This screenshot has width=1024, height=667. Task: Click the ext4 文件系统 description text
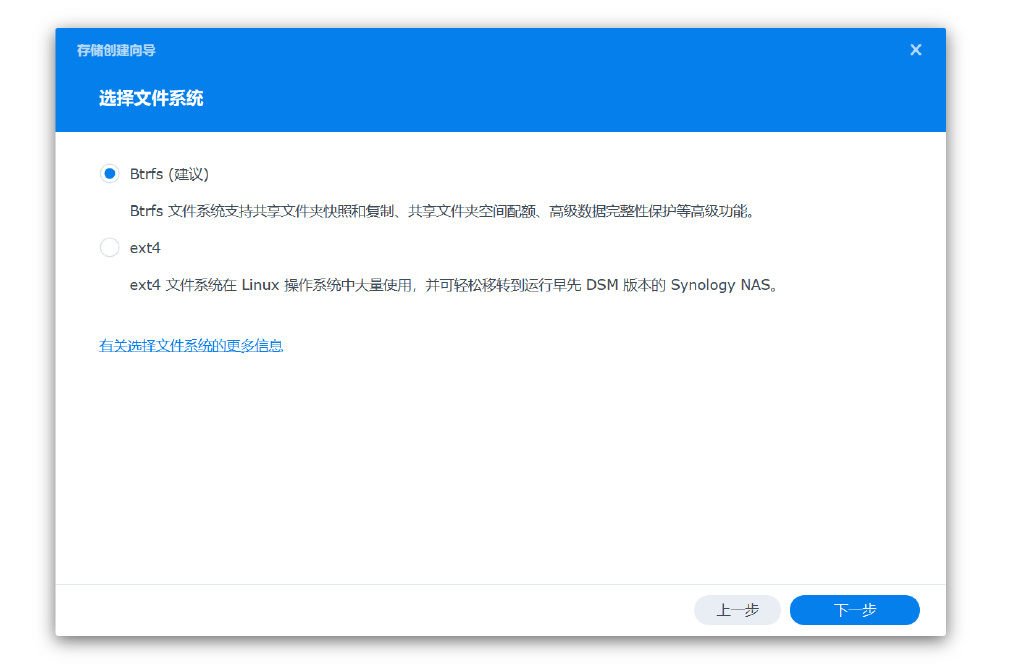[x=453, y=285]
